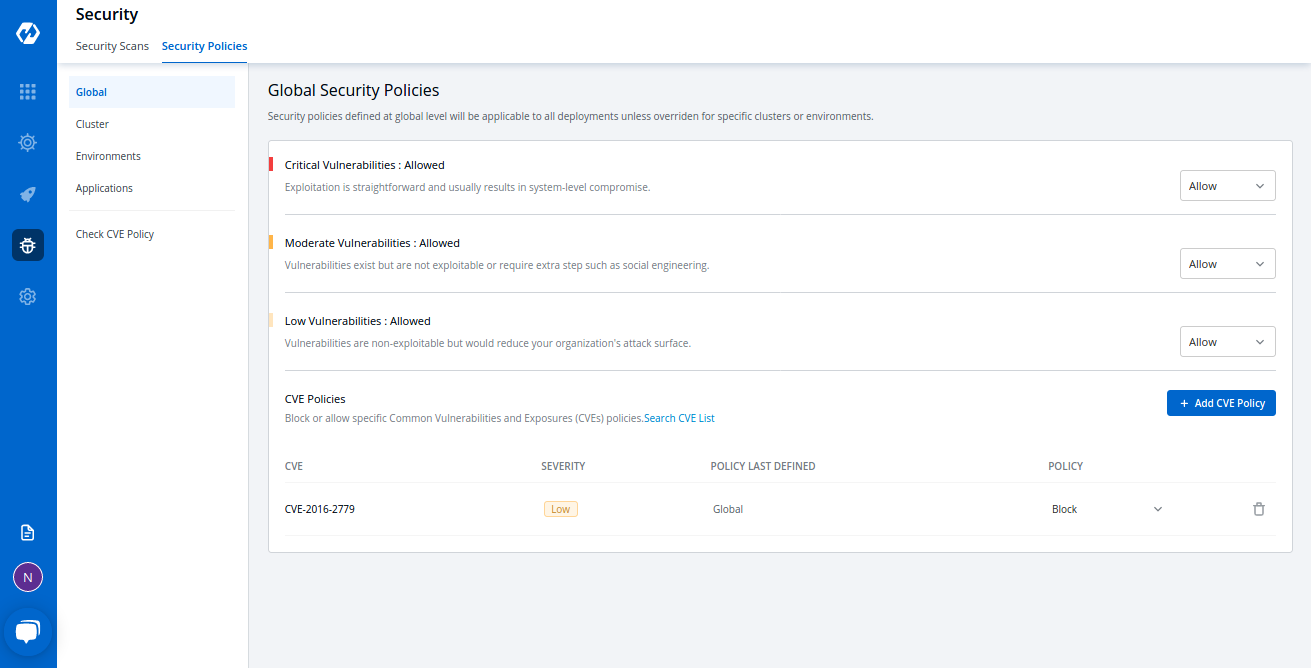Open Global Configurations gear icon
Viewport: 1311px width, 668px height.
click(x=28, y=296)
